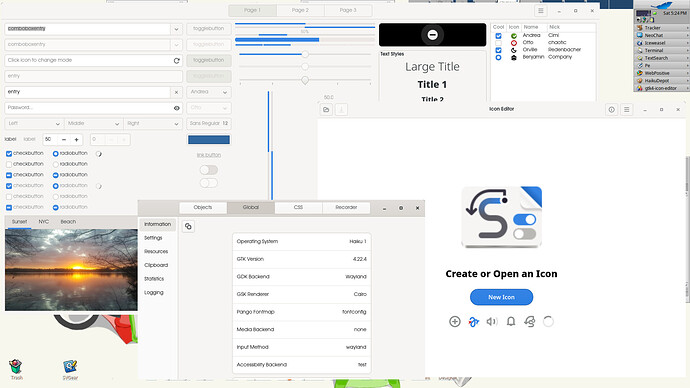
Task: Open the Right dropdown
Action: pyautogui.click(x=153, y=124)
